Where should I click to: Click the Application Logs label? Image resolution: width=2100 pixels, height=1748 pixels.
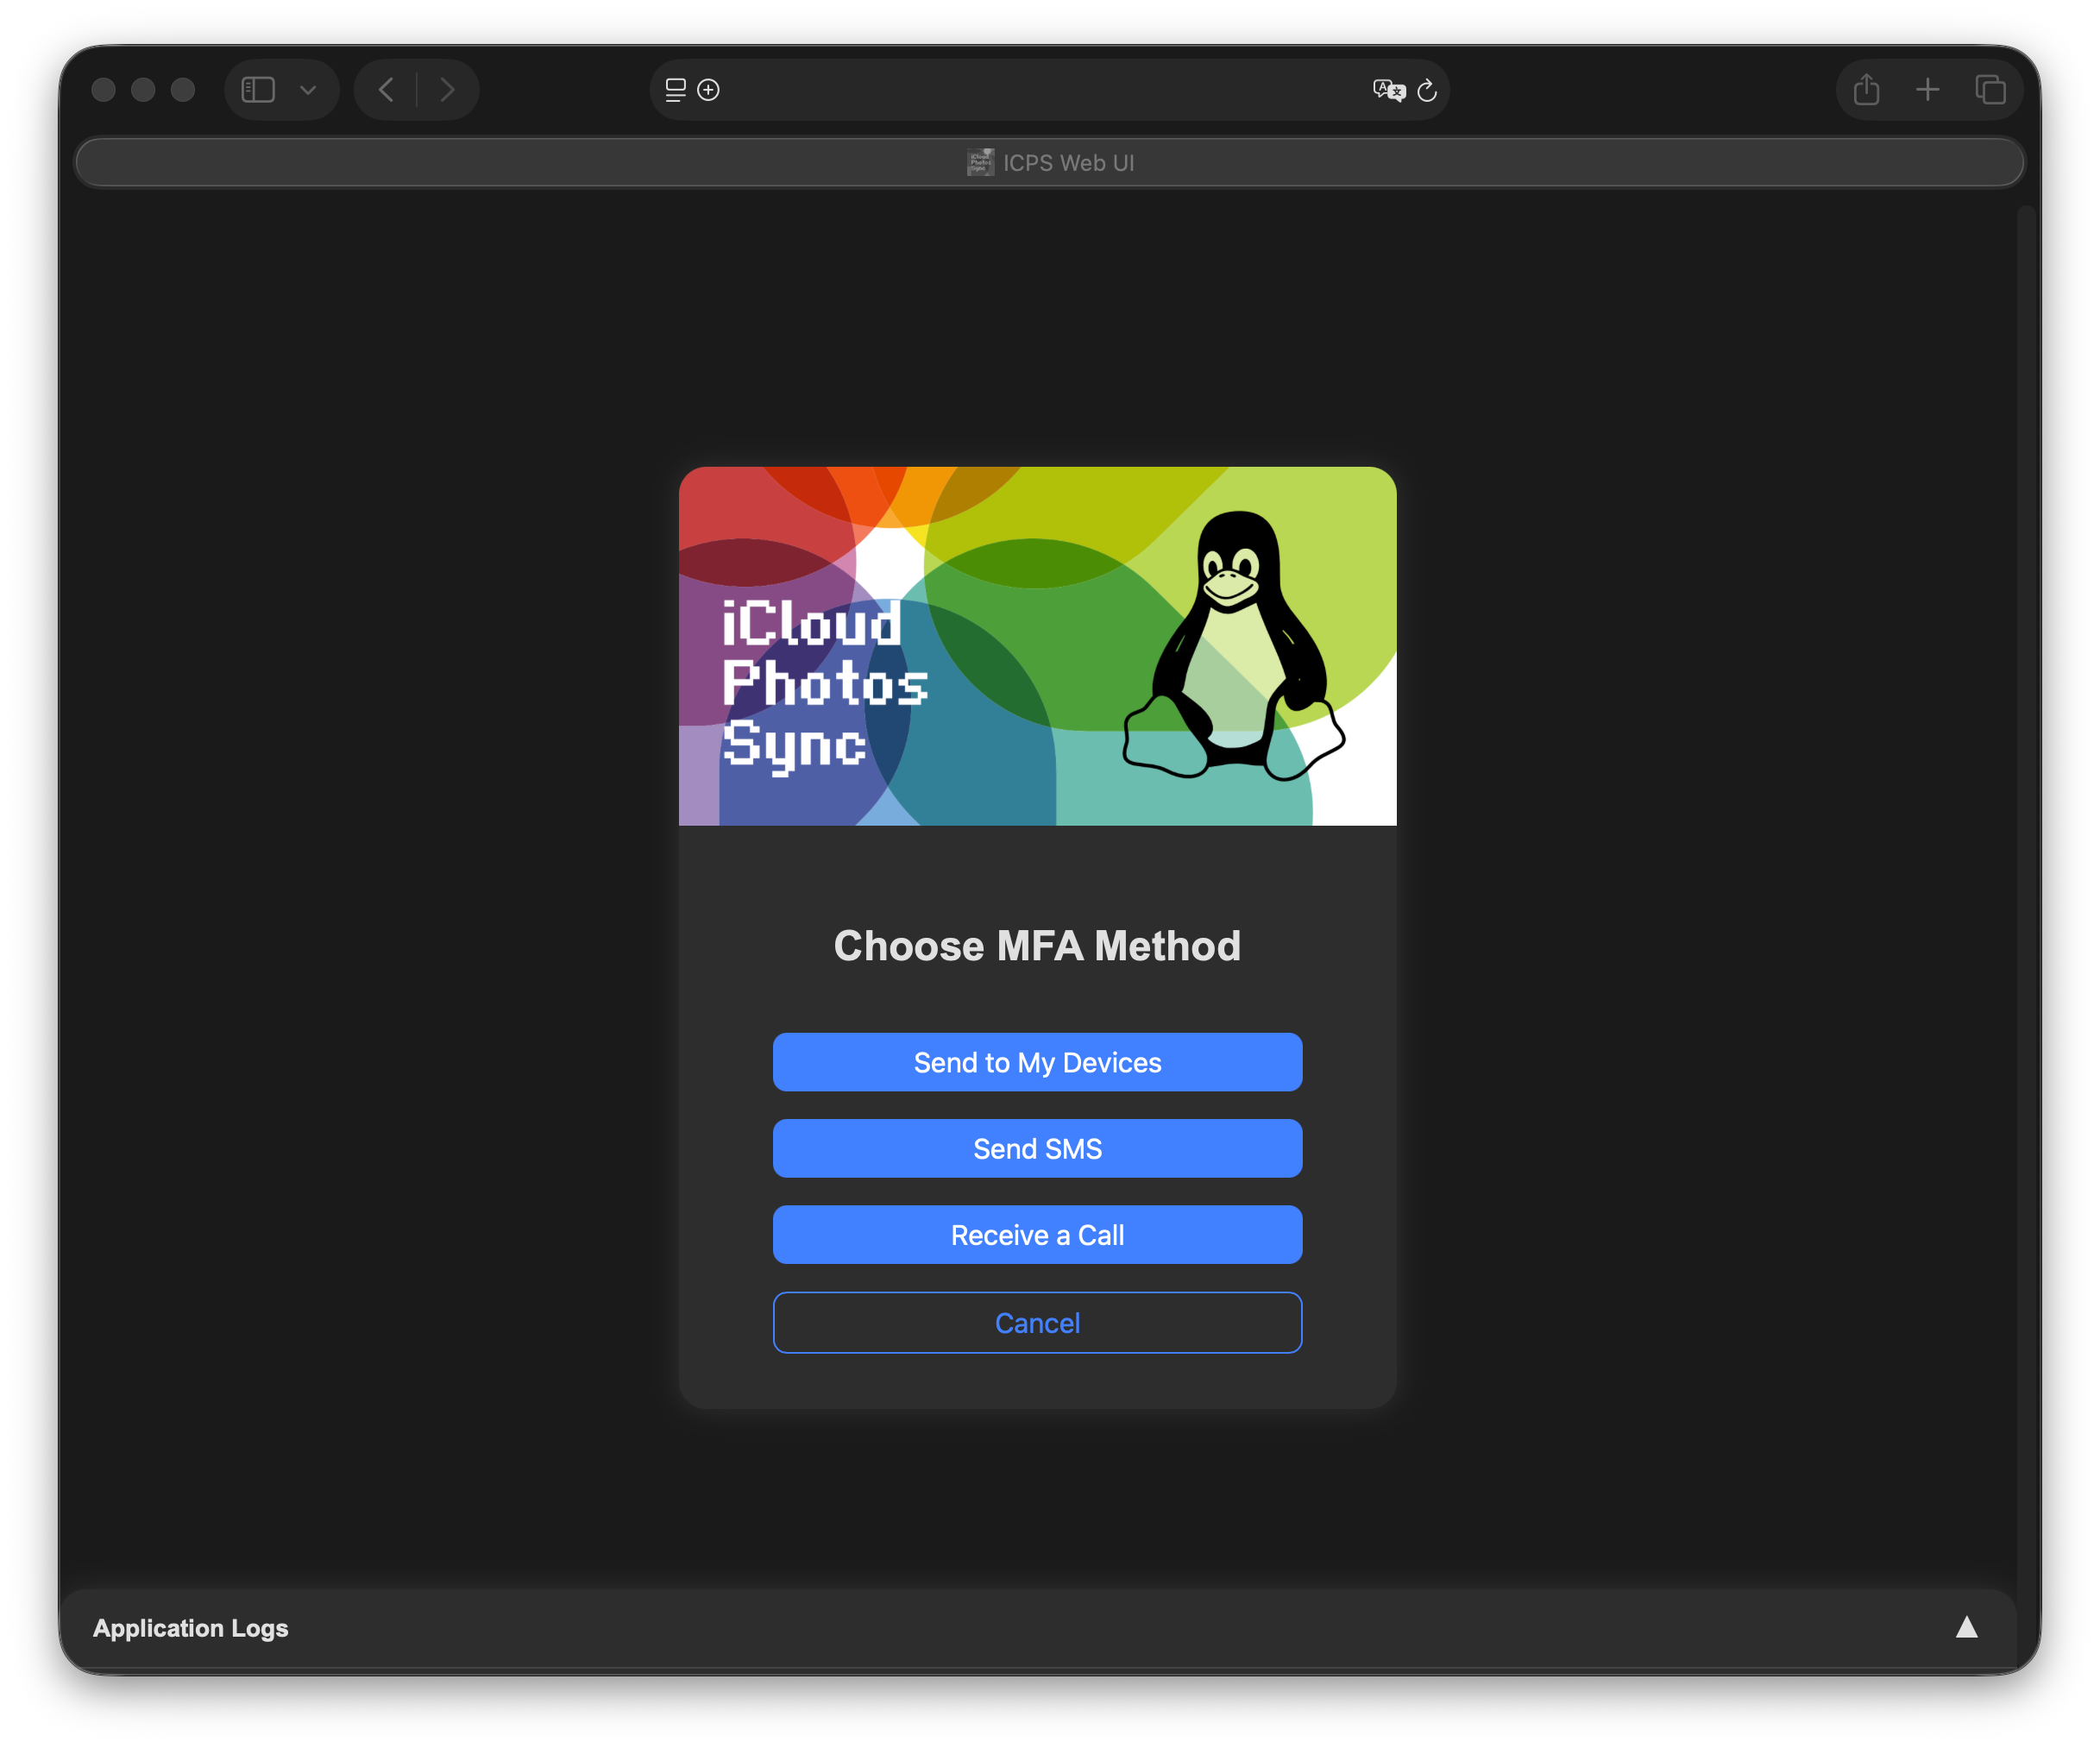point(191,1627)
